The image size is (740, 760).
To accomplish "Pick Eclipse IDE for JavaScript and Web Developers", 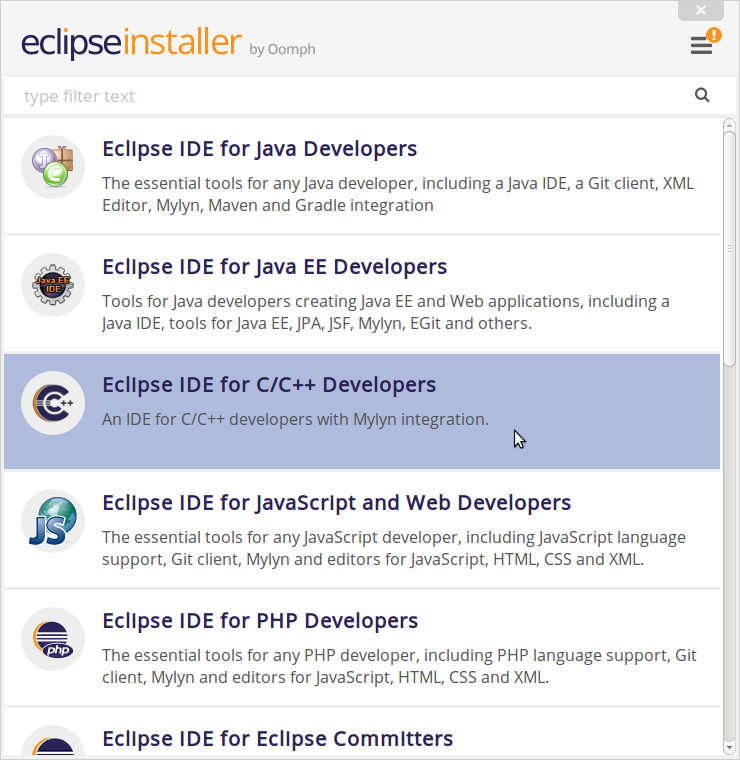I will (336, 503).
